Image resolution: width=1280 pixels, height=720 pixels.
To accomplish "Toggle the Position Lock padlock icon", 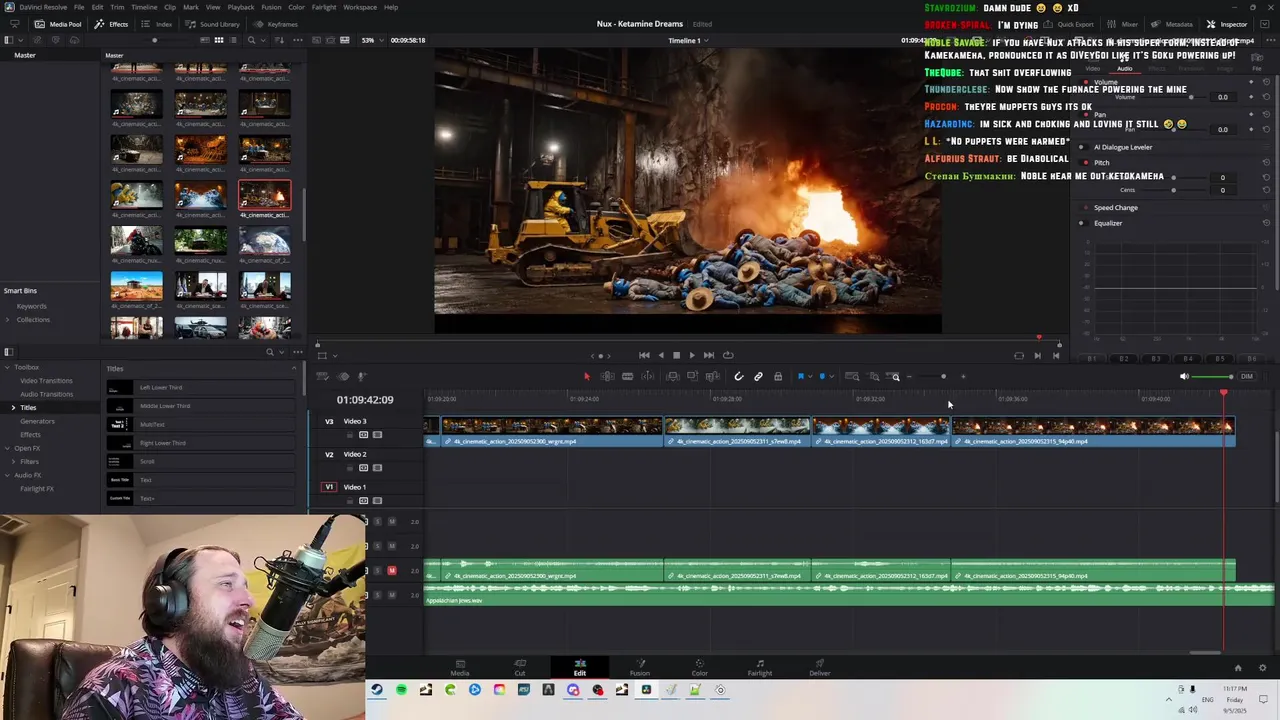I will [778, 376].
